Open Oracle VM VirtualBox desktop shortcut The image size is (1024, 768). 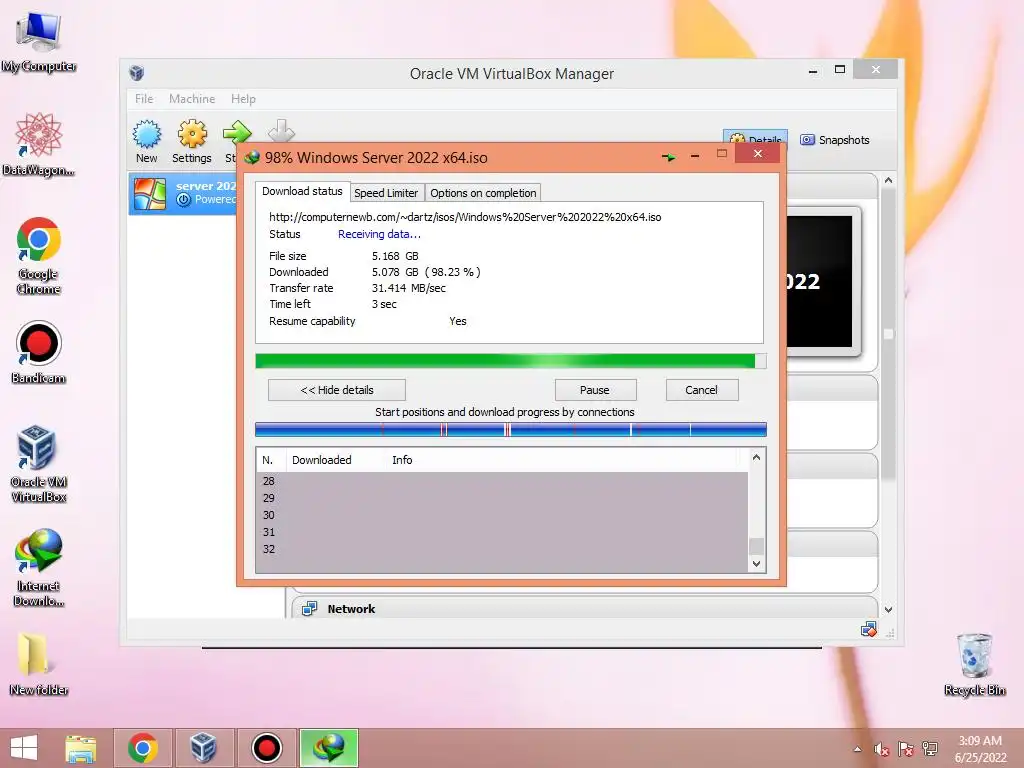pyautogui.click(x=39, y=464)
